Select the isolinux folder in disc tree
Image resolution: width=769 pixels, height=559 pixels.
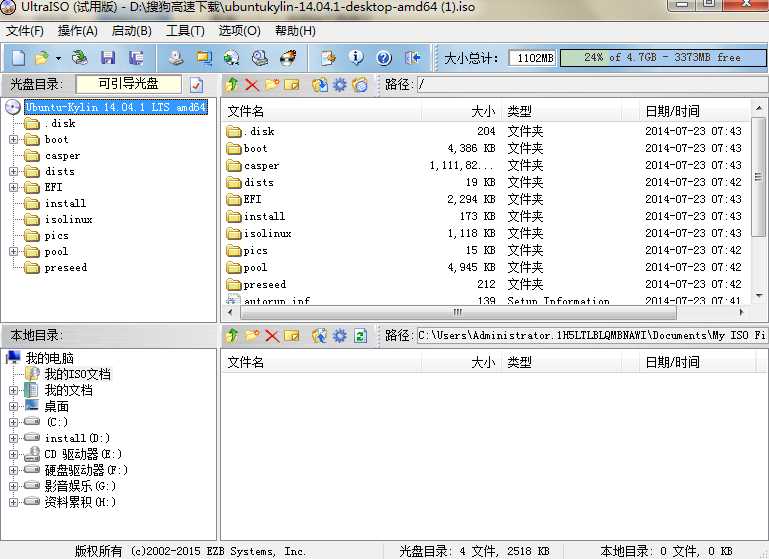(x=68, y=220)
